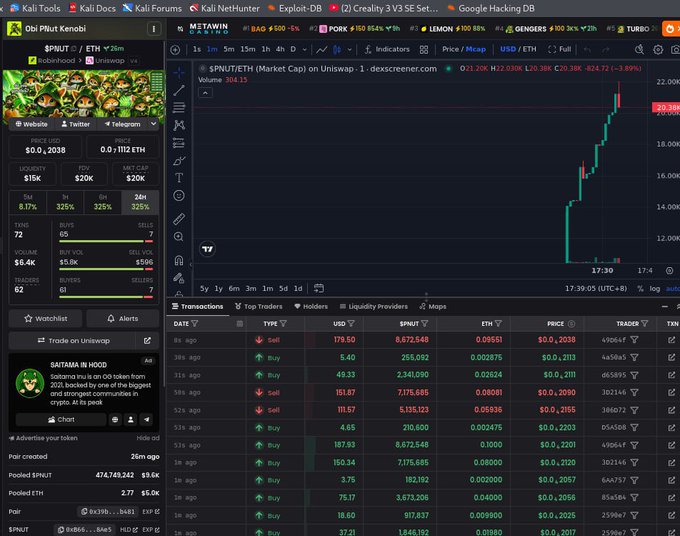Screen dimensions: 680x536
Task: Open the token Twitter link
Action: tap(75, 124)
